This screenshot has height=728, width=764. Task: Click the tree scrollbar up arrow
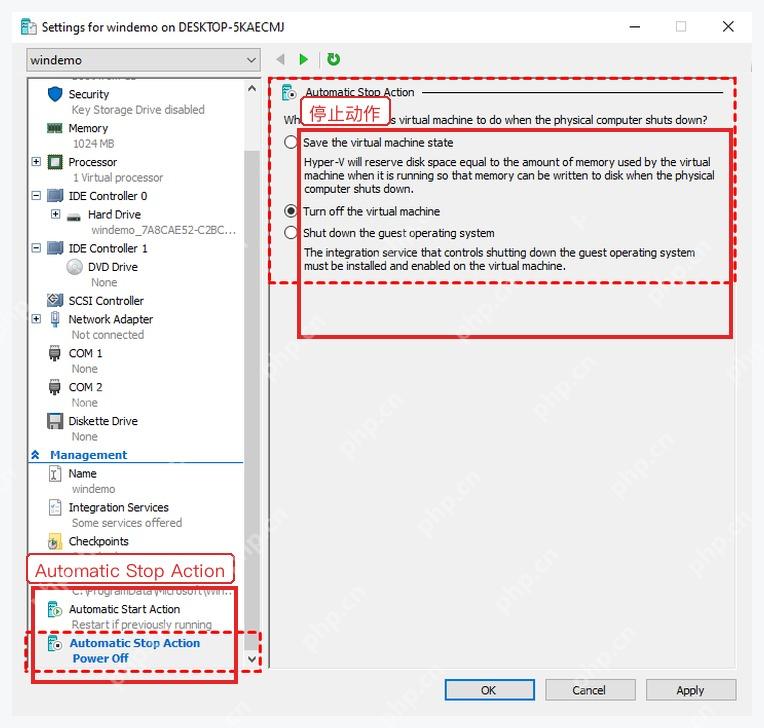[x=252, y=88]
